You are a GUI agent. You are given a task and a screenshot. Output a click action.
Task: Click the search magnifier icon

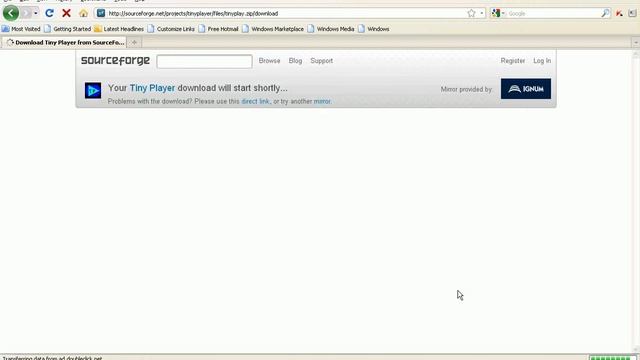click(605, 13)
